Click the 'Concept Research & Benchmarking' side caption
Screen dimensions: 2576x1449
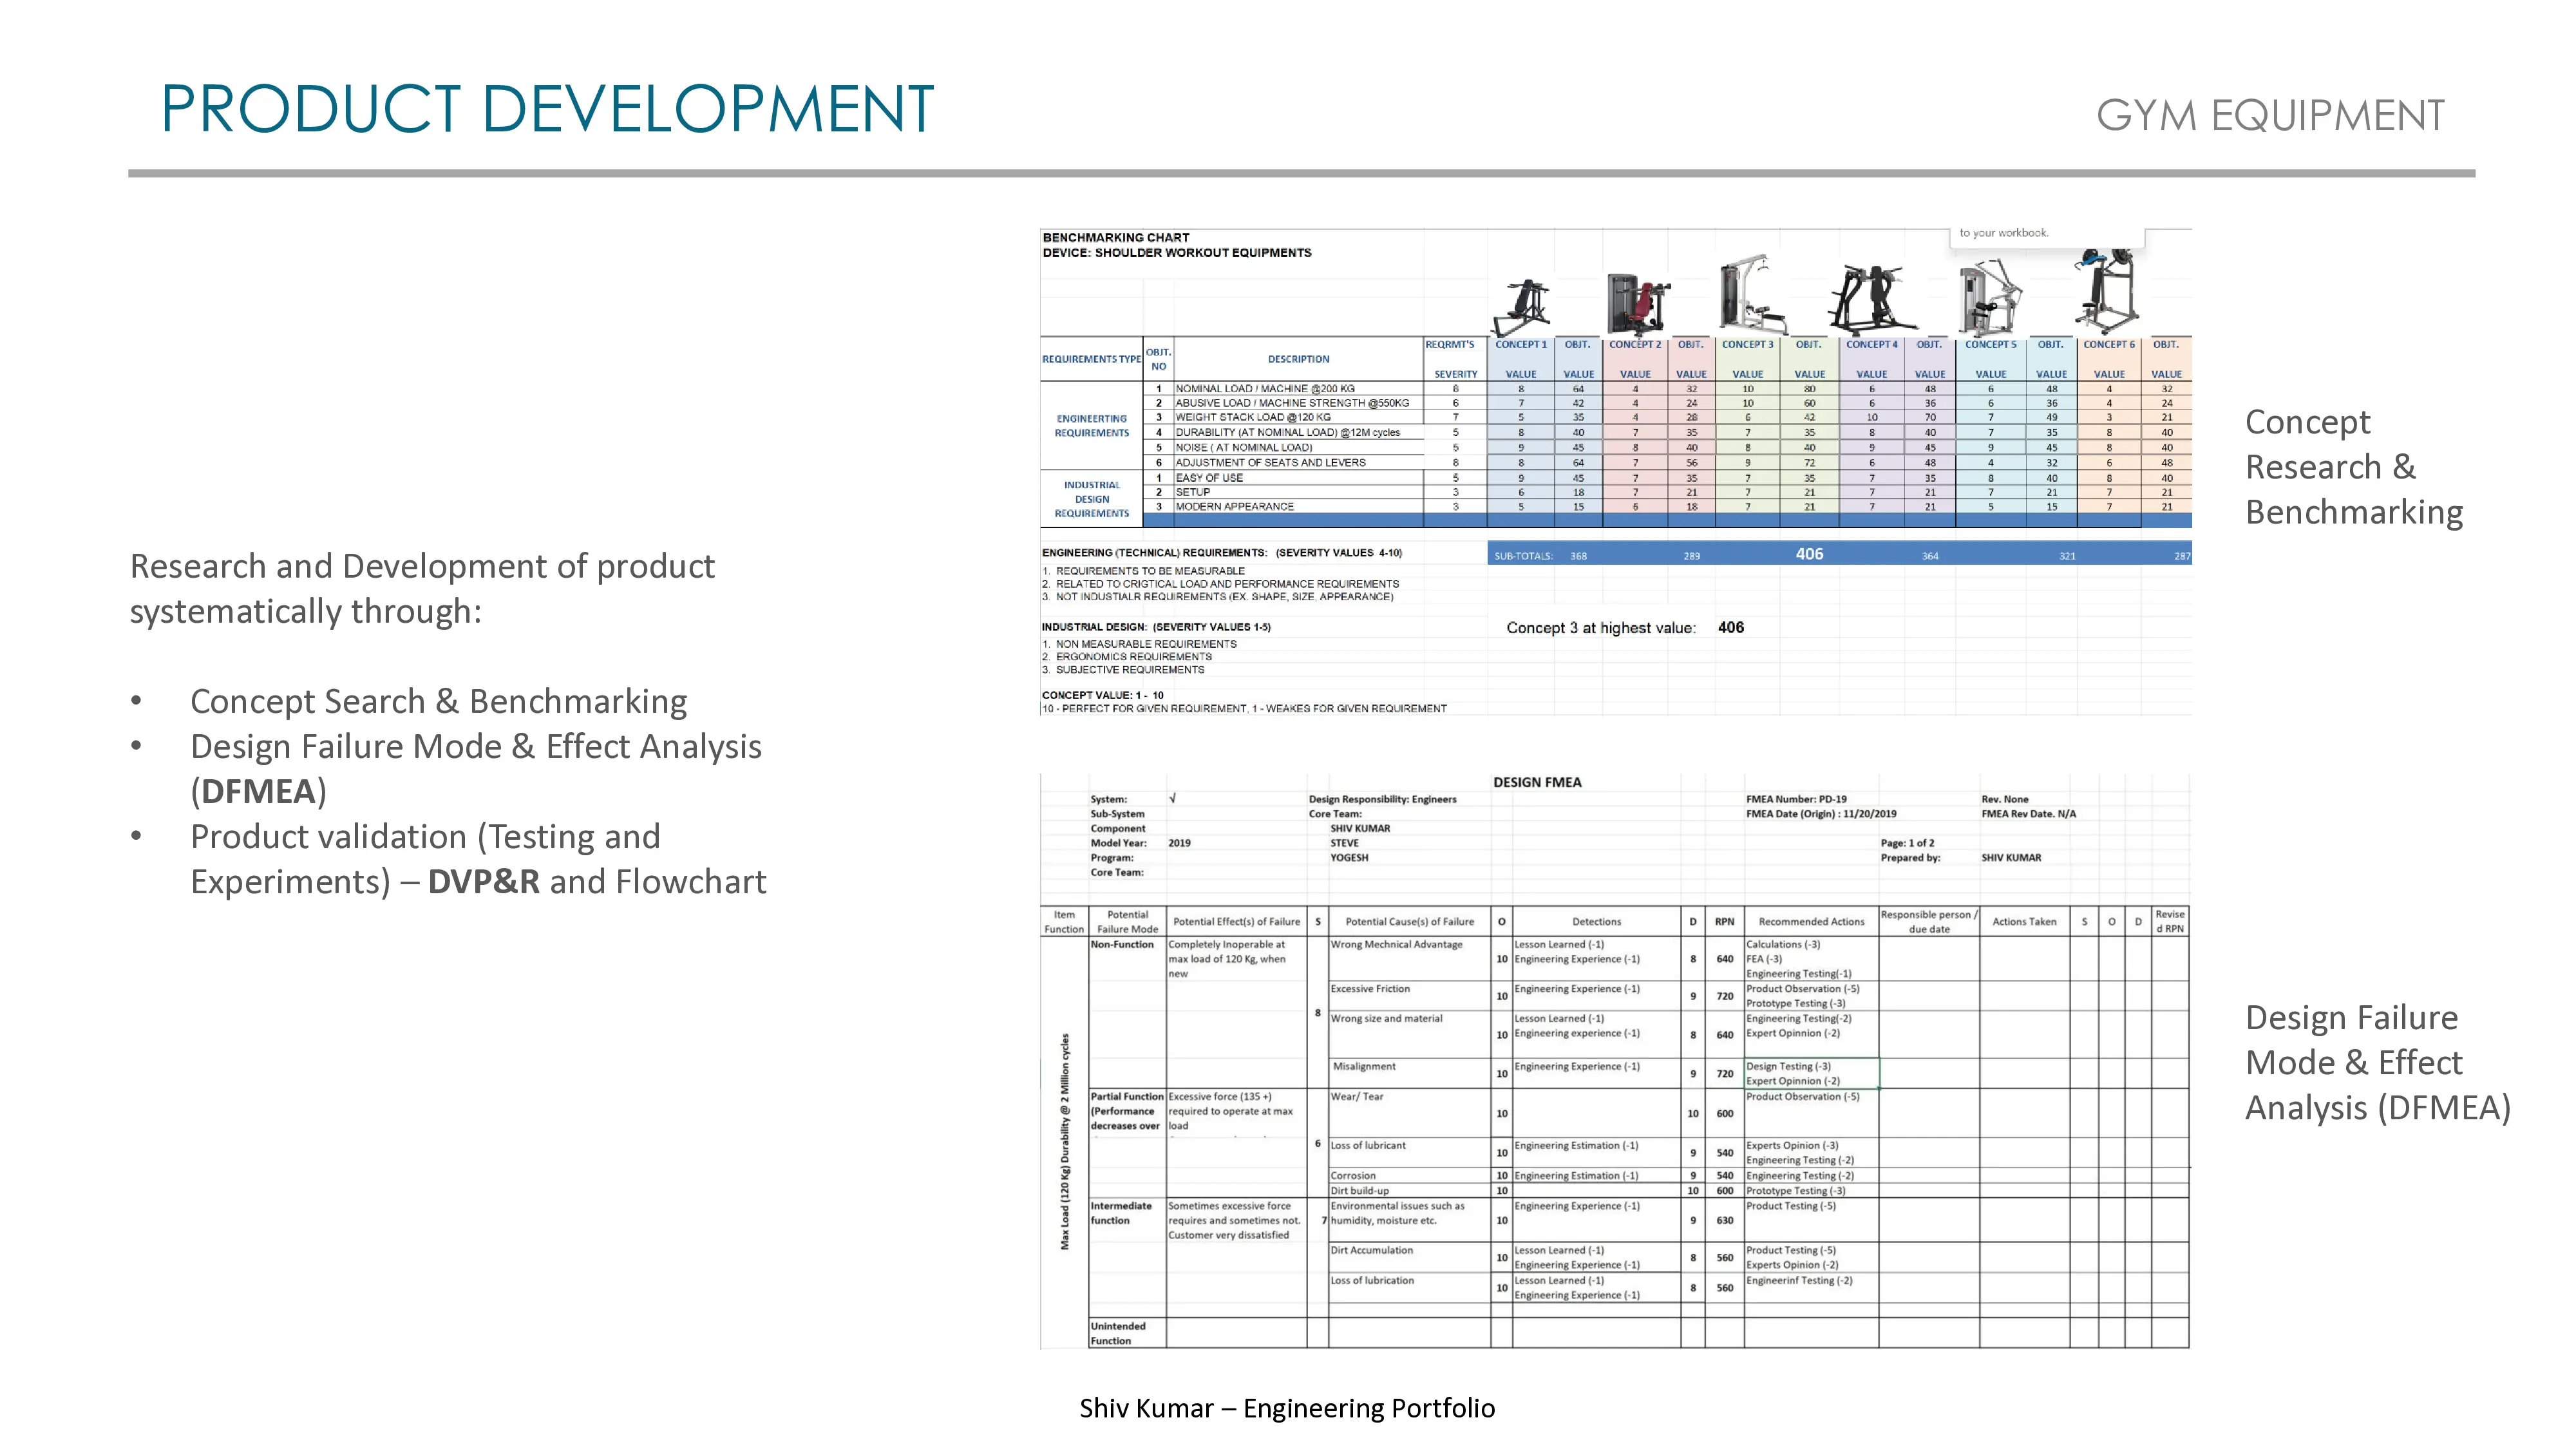pyautogui.click(x=2354, y=467)
